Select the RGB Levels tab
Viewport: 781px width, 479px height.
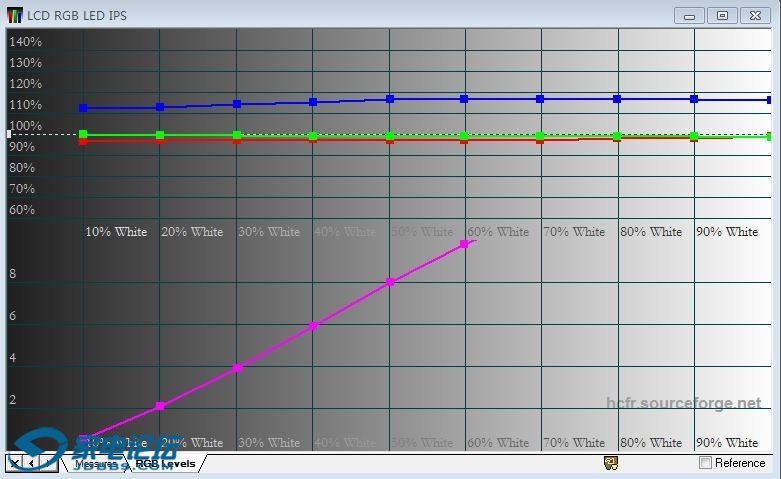point(165,464)
